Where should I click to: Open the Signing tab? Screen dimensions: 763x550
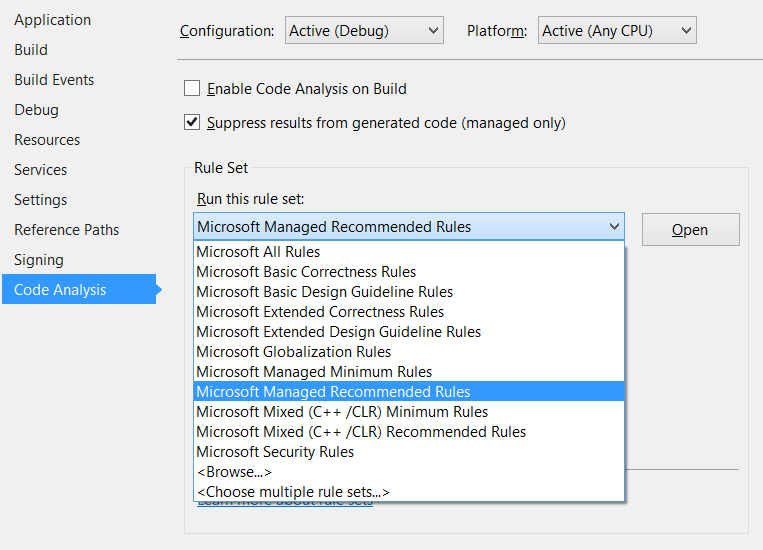coord(39,260)
